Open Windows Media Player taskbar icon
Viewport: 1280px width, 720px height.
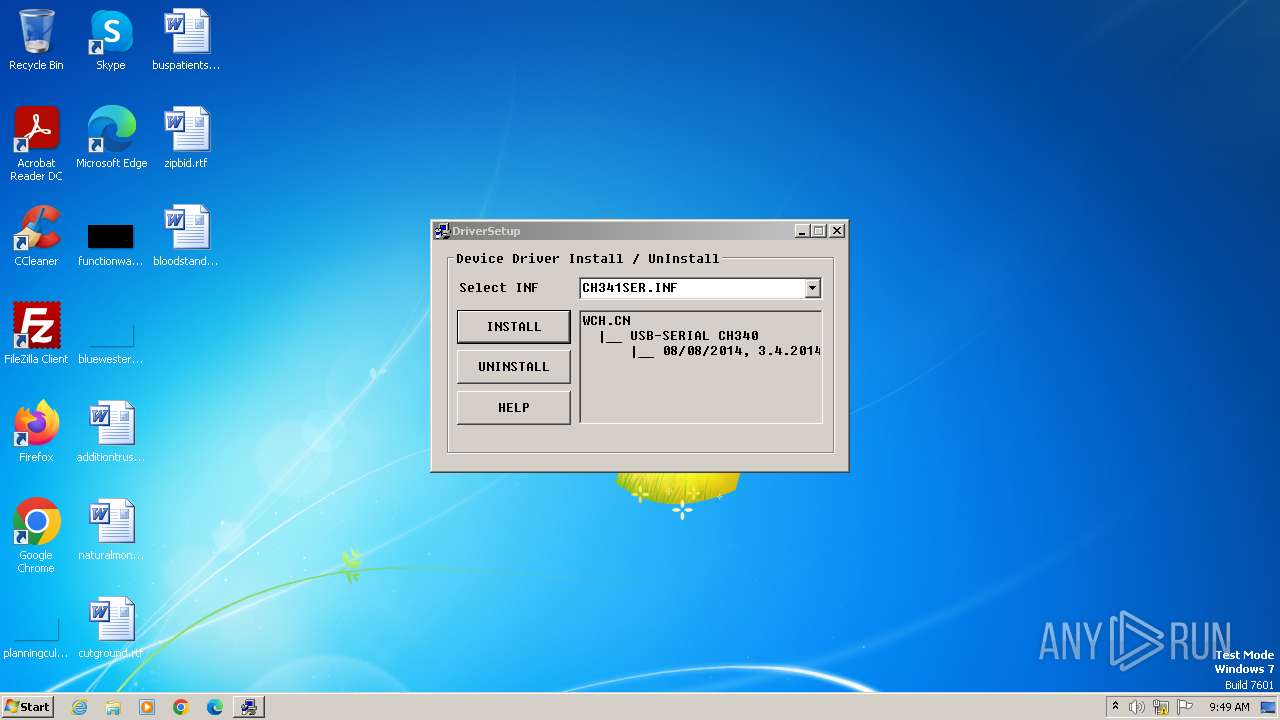[147, 707]
